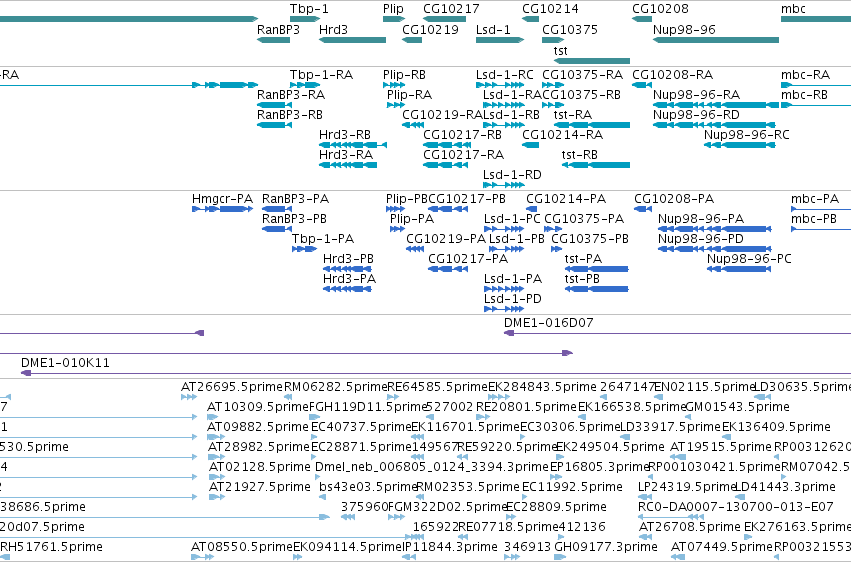Click protein Tbp-1-PA

click(304, 249)
